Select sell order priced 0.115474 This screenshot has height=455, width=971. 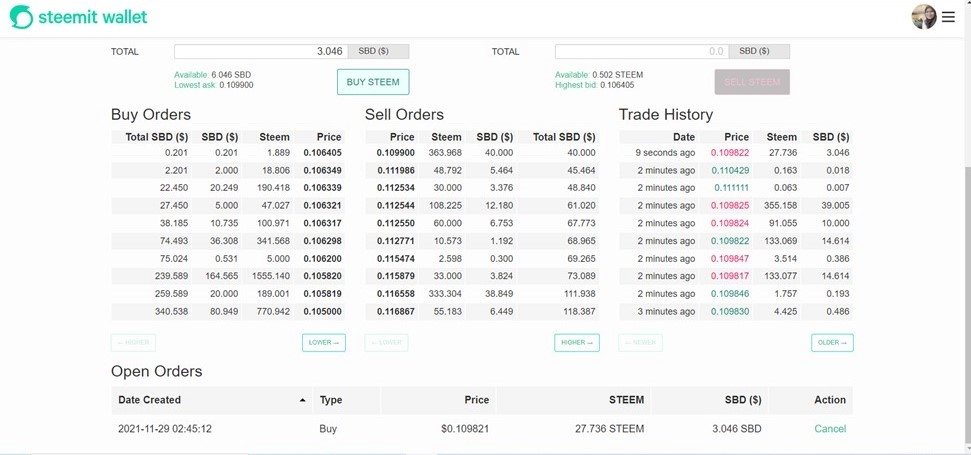point(482,259)
